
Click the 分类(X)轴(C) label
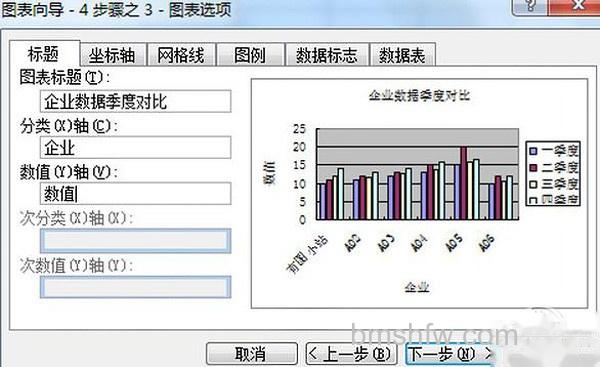pos(69,126)
